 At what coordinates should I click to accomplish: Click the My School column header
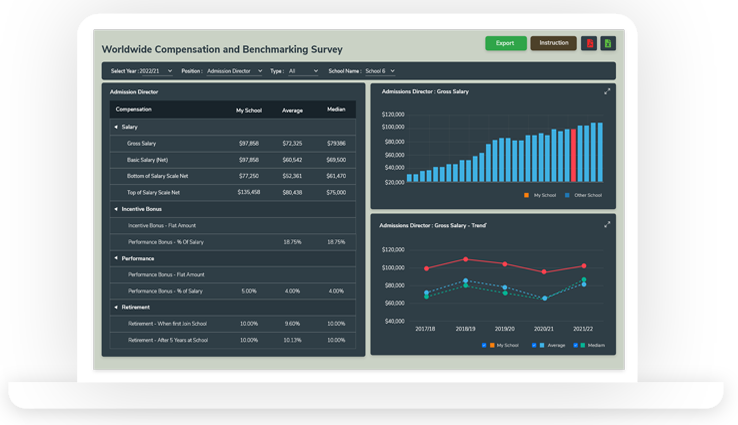249,111
